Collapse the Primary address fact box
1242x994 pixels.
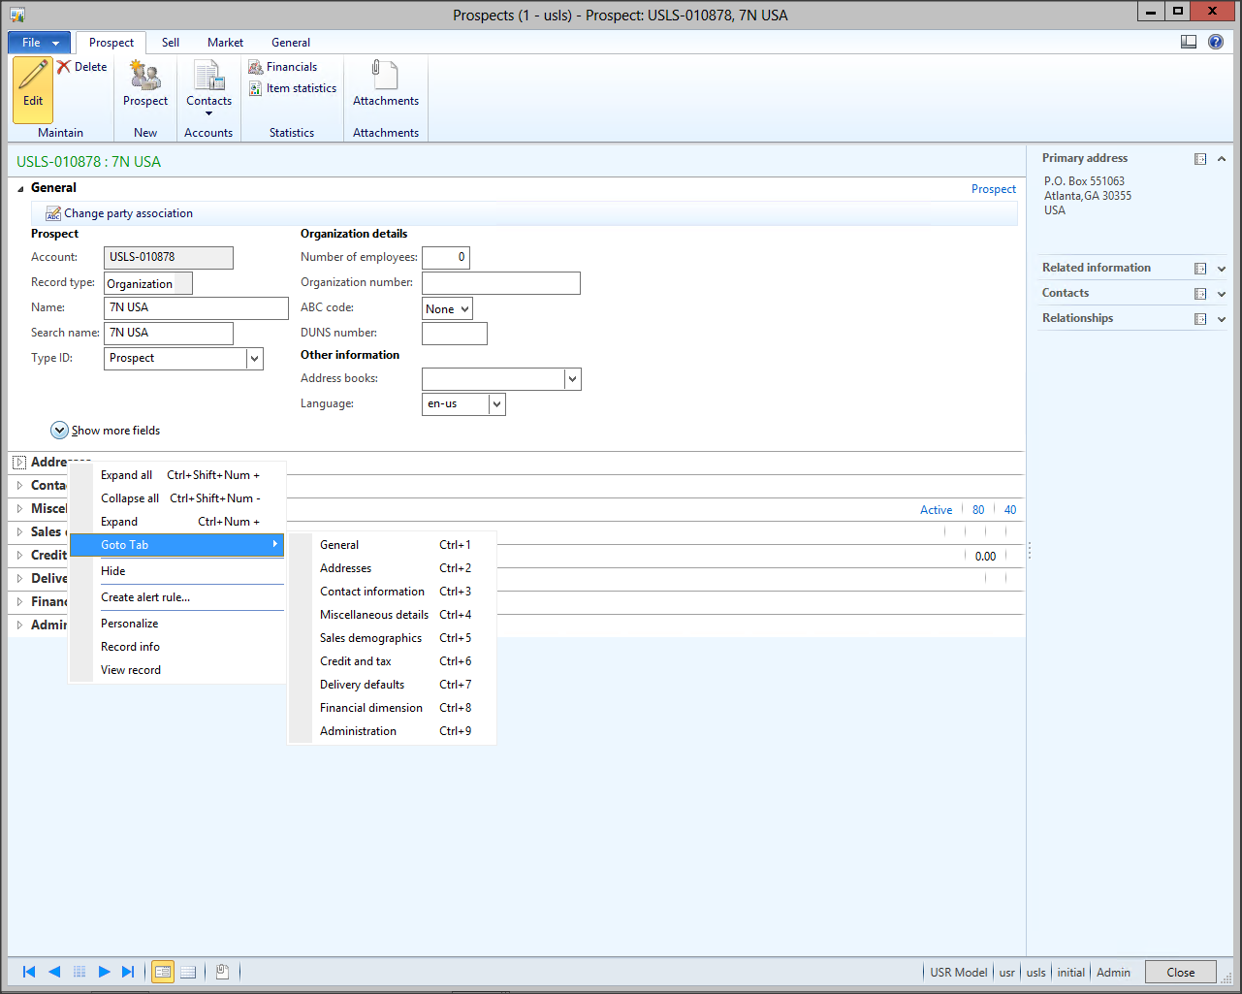click(x=1222, y=159)
